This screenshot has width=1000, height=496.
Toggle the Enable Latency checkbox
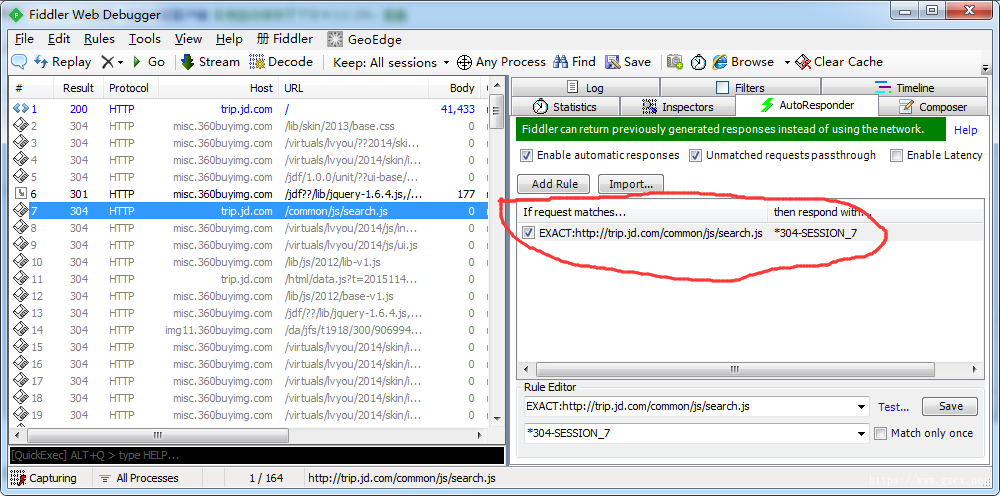(896, 155)
